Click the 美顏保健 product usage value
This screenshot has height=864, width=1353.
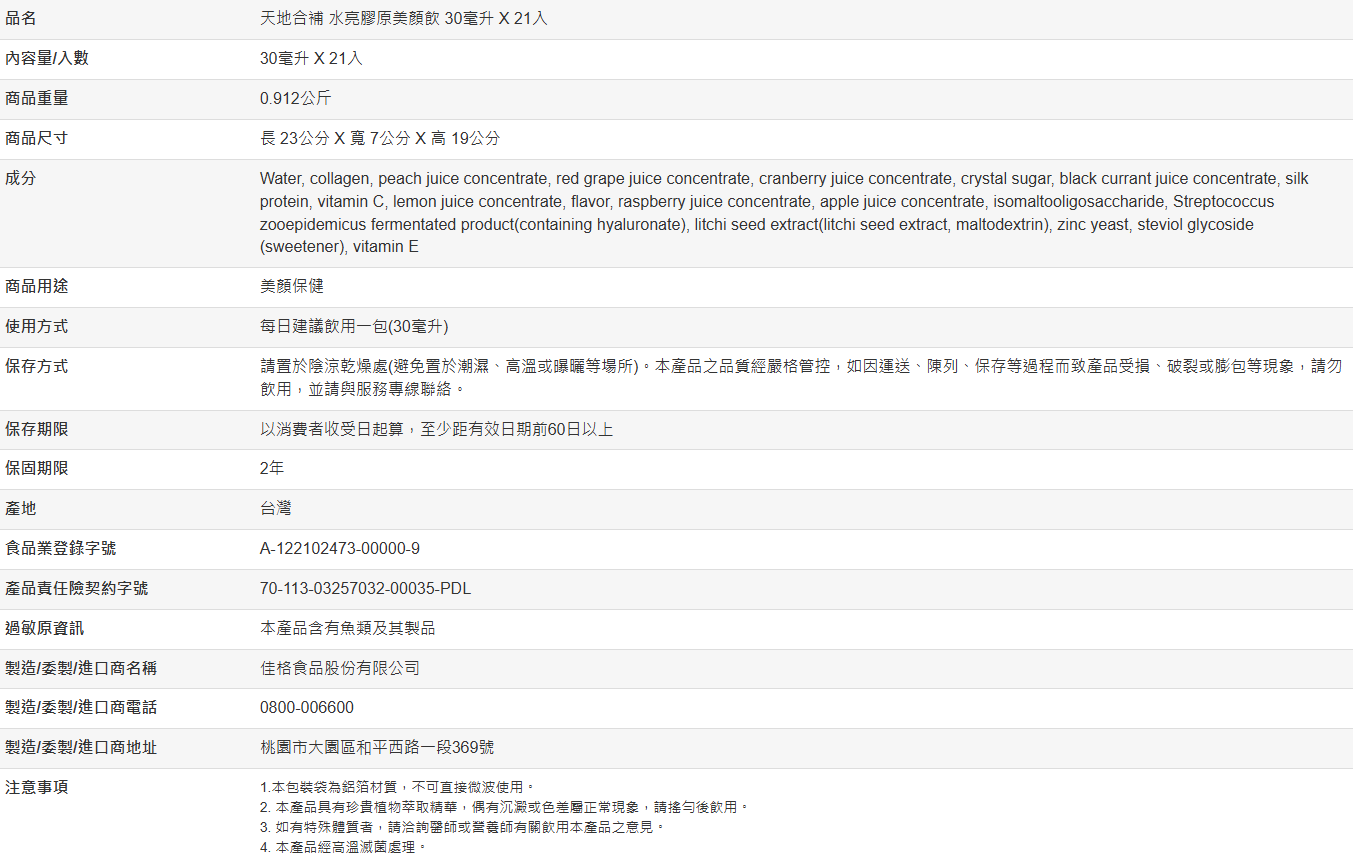[x=292, y=287]
